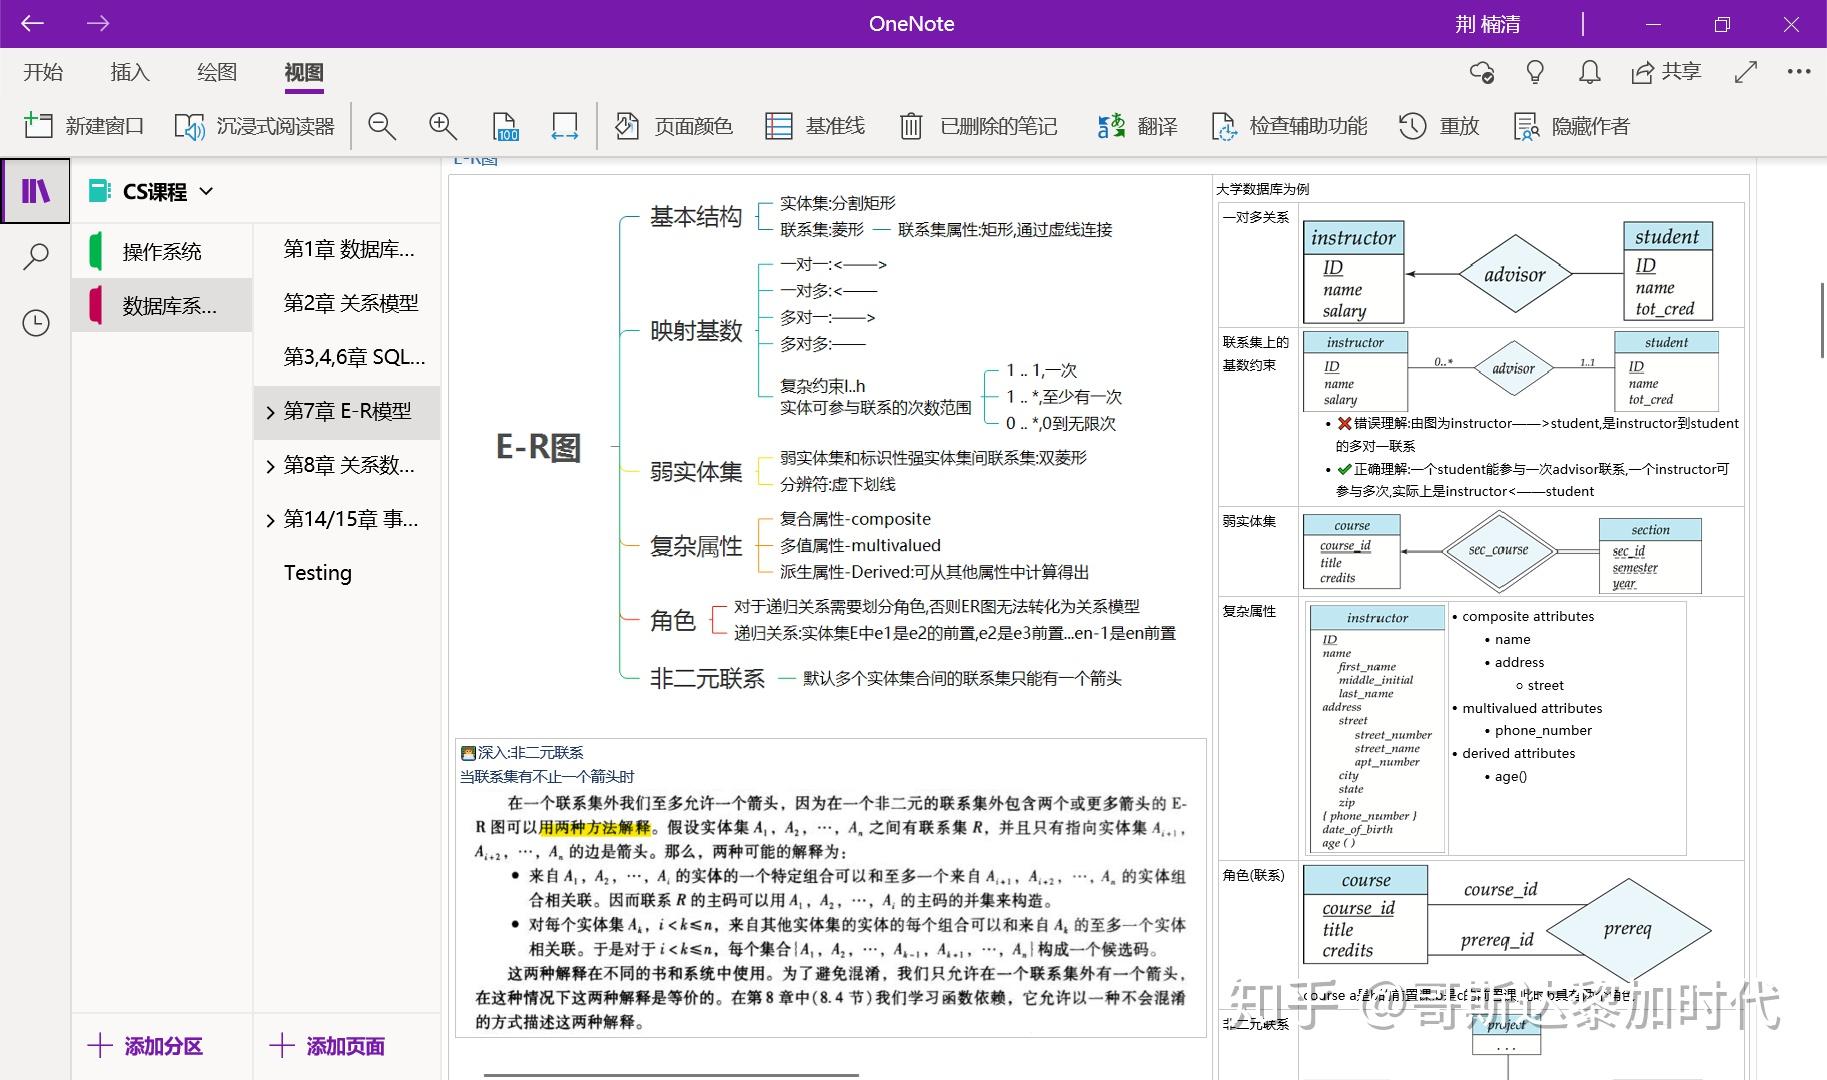Select the 操作系统 section

click(x=162, y=251)
